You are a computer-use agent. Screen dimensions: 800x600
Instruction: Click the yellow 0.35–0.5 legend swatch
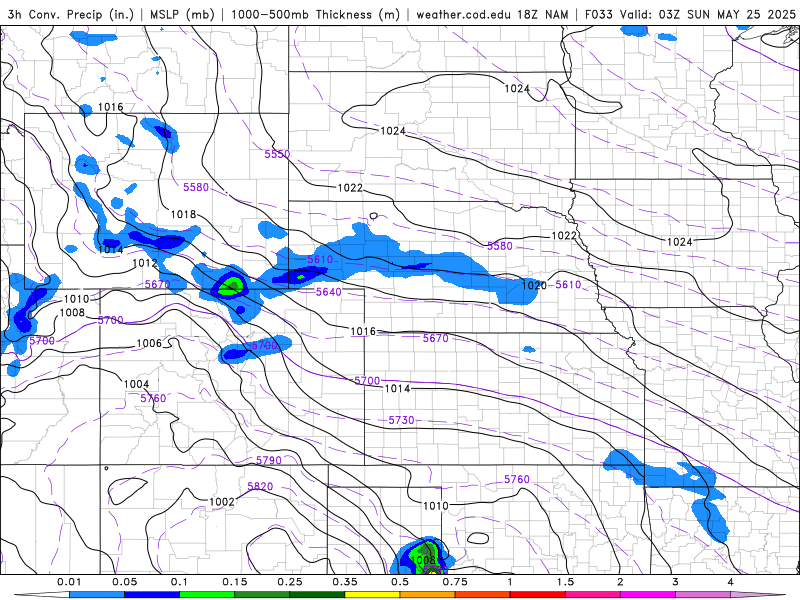(x=372, y=595)
